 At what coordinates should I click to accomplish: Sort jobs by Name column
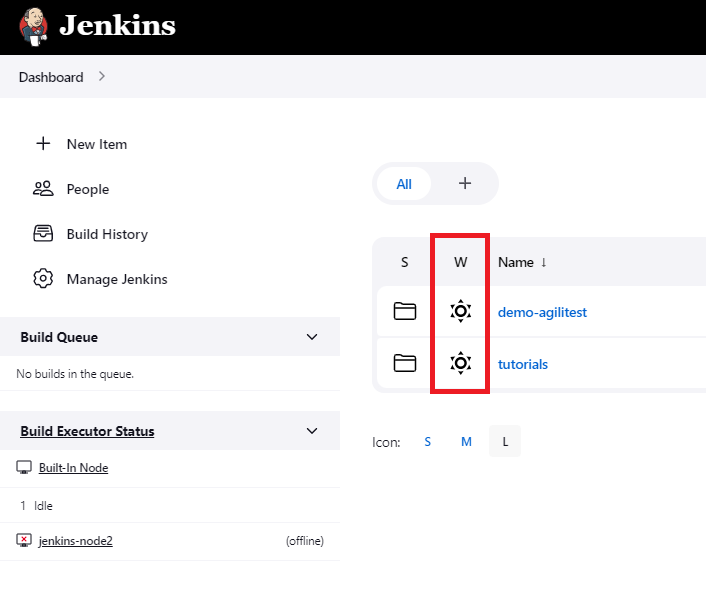point(516,262)
